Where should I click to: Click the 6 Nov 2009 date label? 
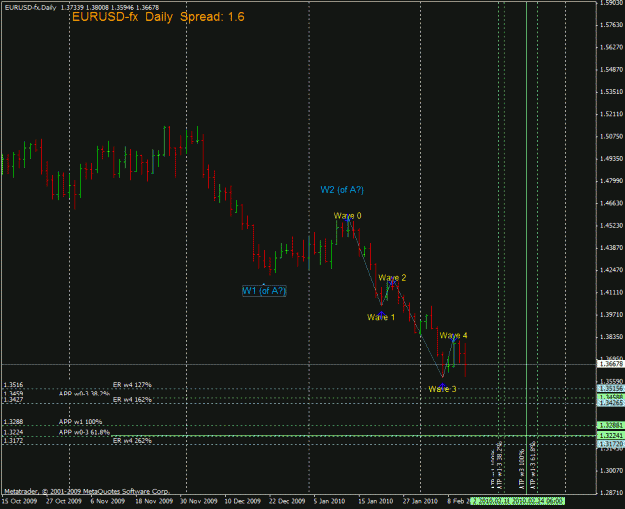point(108,501)
